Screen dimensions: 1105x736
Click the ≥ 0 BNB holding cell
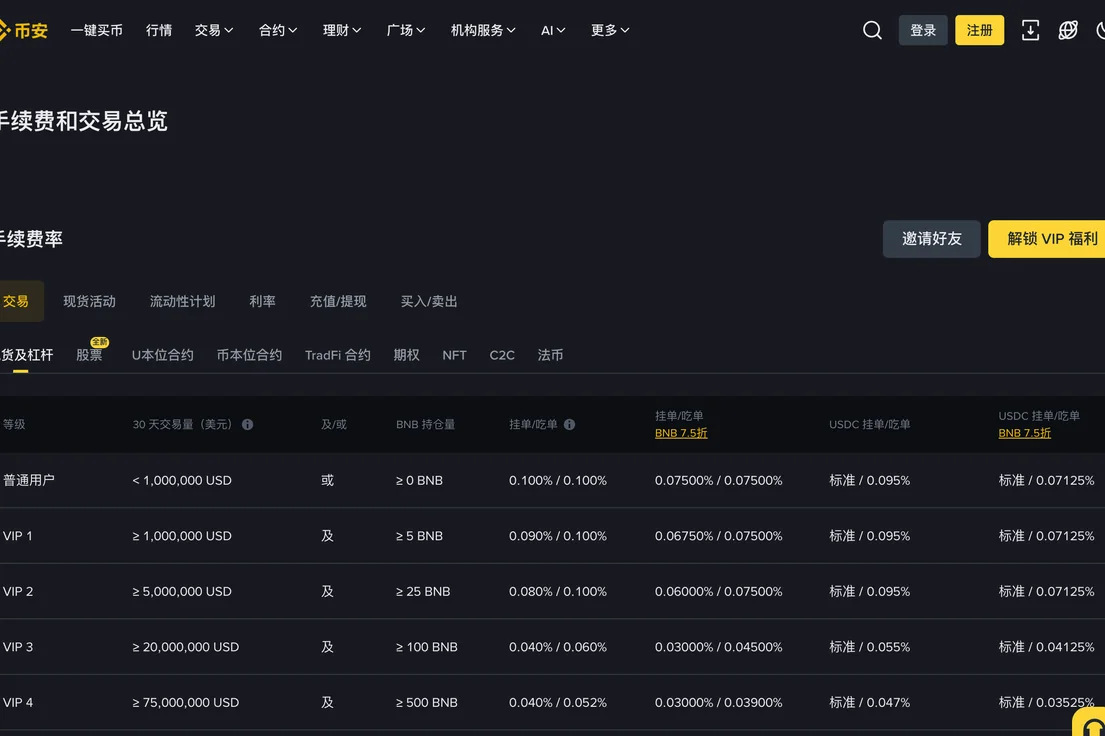(419, 481)
